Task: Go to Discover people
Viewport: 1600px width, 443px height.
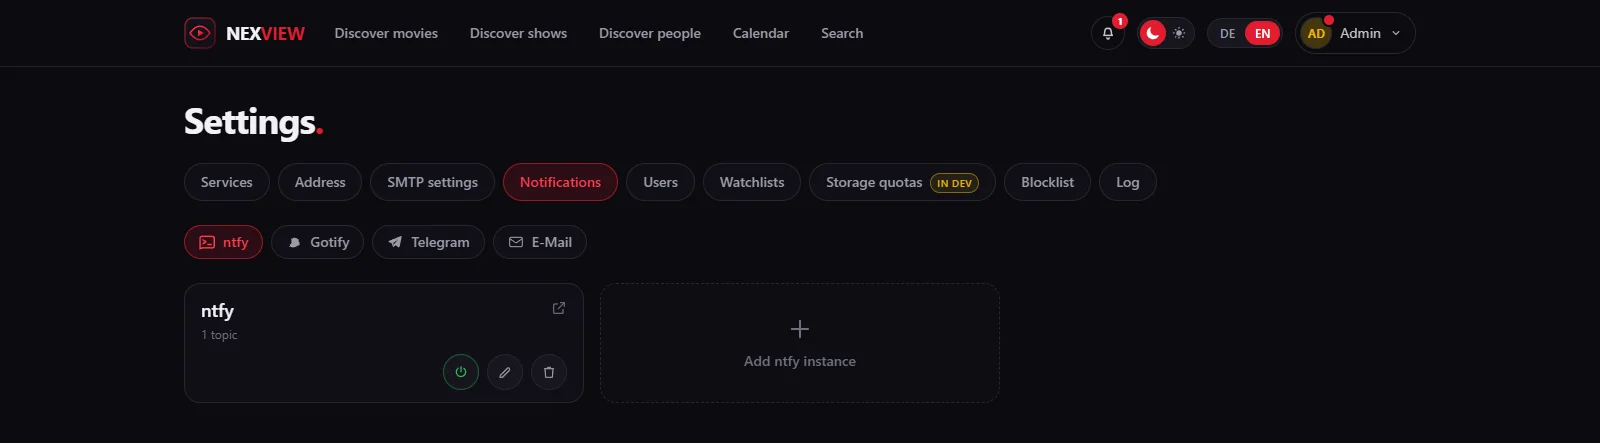Action: 650,33
